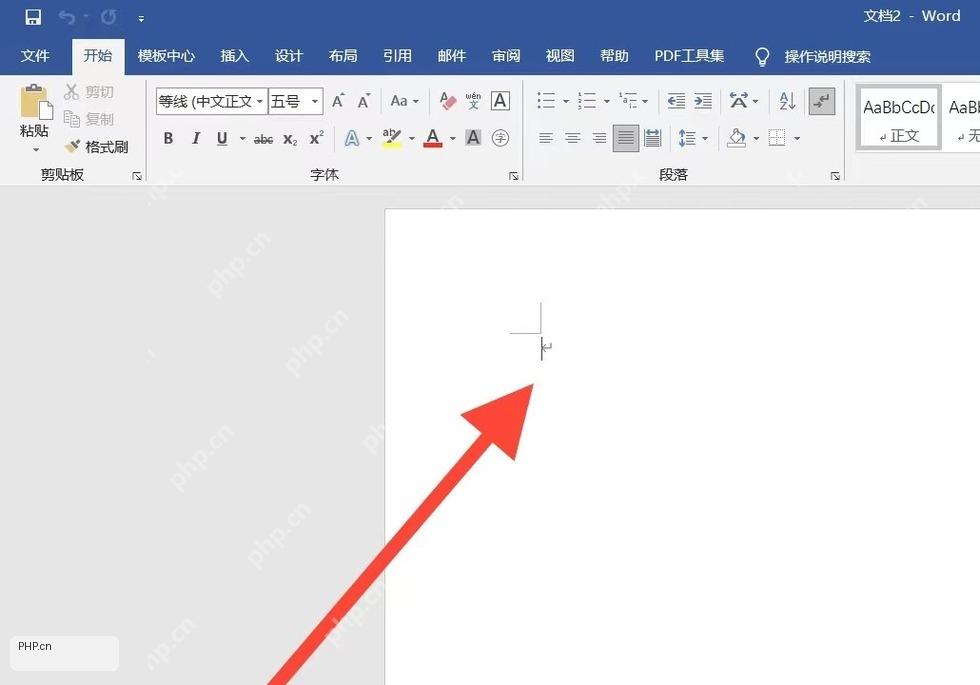
Task: Toggle show paragraph marks
Action: tap(822, 101)
